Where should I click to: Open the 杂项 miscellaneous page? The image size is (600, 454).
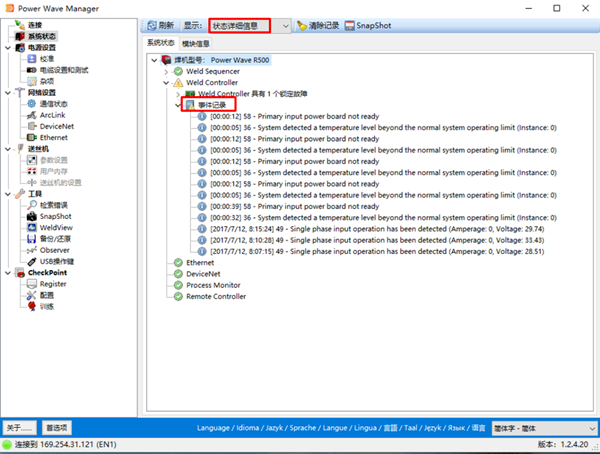47,81
